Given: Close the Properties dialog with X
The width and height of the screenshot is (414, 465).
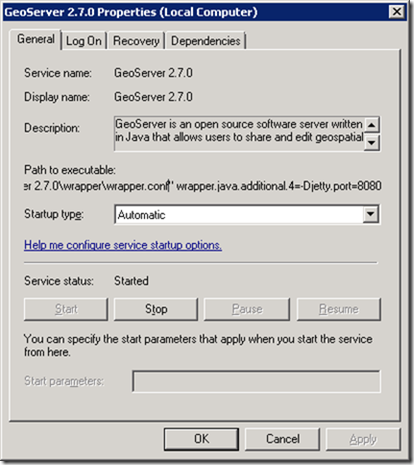Looking at the screenshot, I should pyautogui.click(x=397, y=12).
